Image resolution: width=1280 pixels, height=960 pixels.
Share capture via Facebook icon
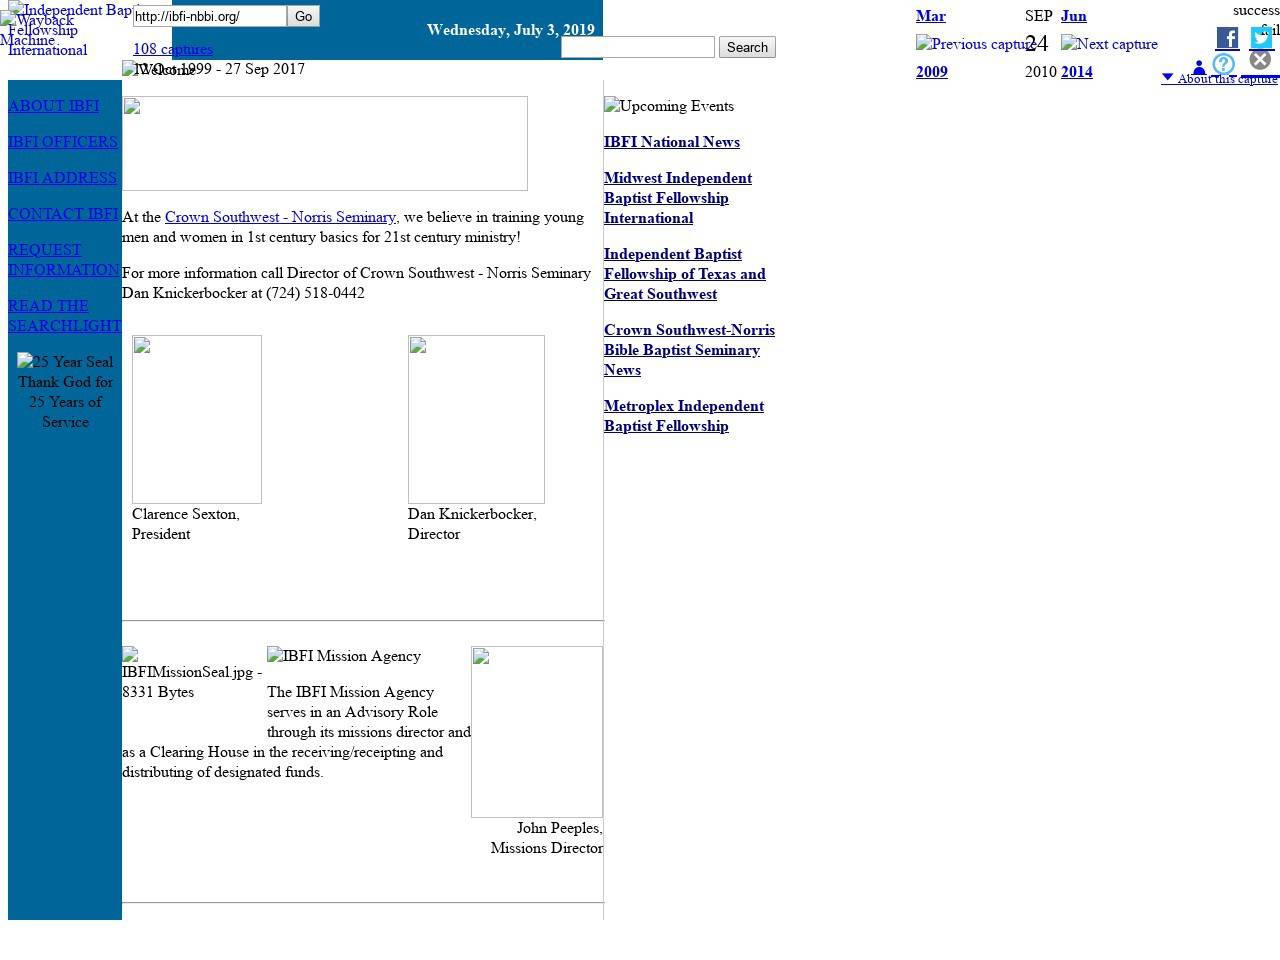click(1227, 38)
